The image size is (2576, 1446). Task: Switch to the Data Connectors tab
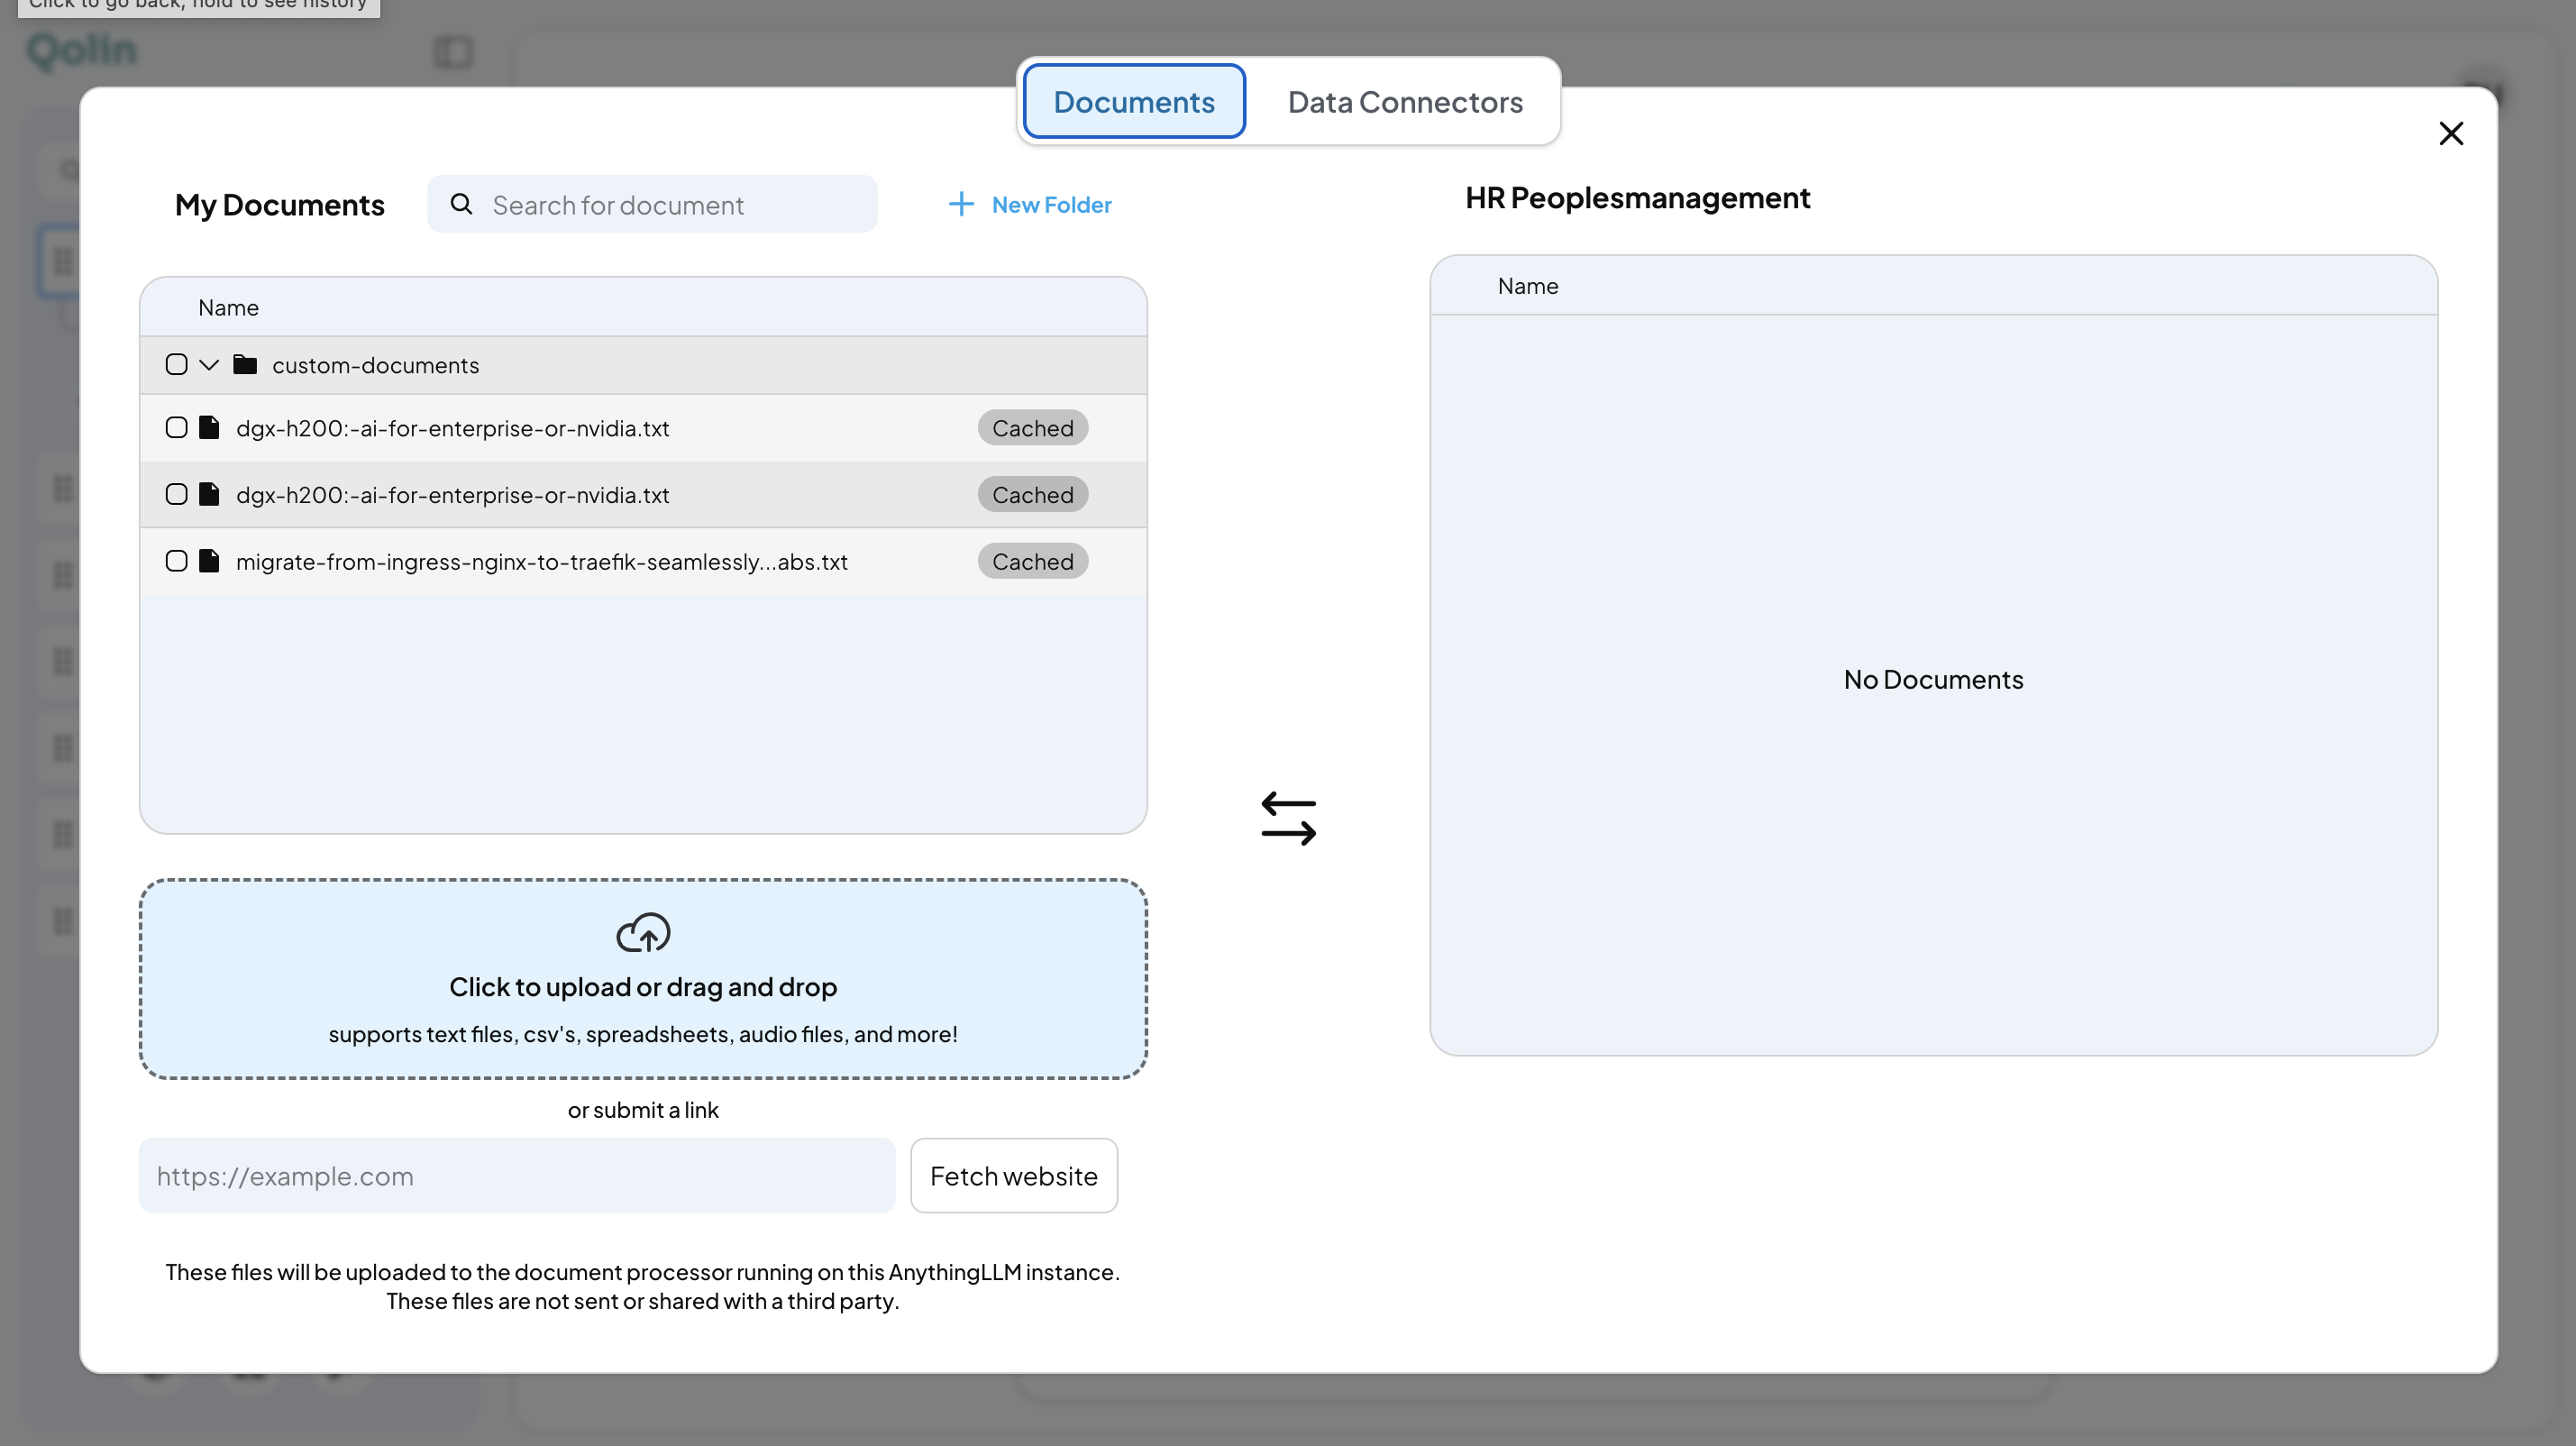(1404, 101)
